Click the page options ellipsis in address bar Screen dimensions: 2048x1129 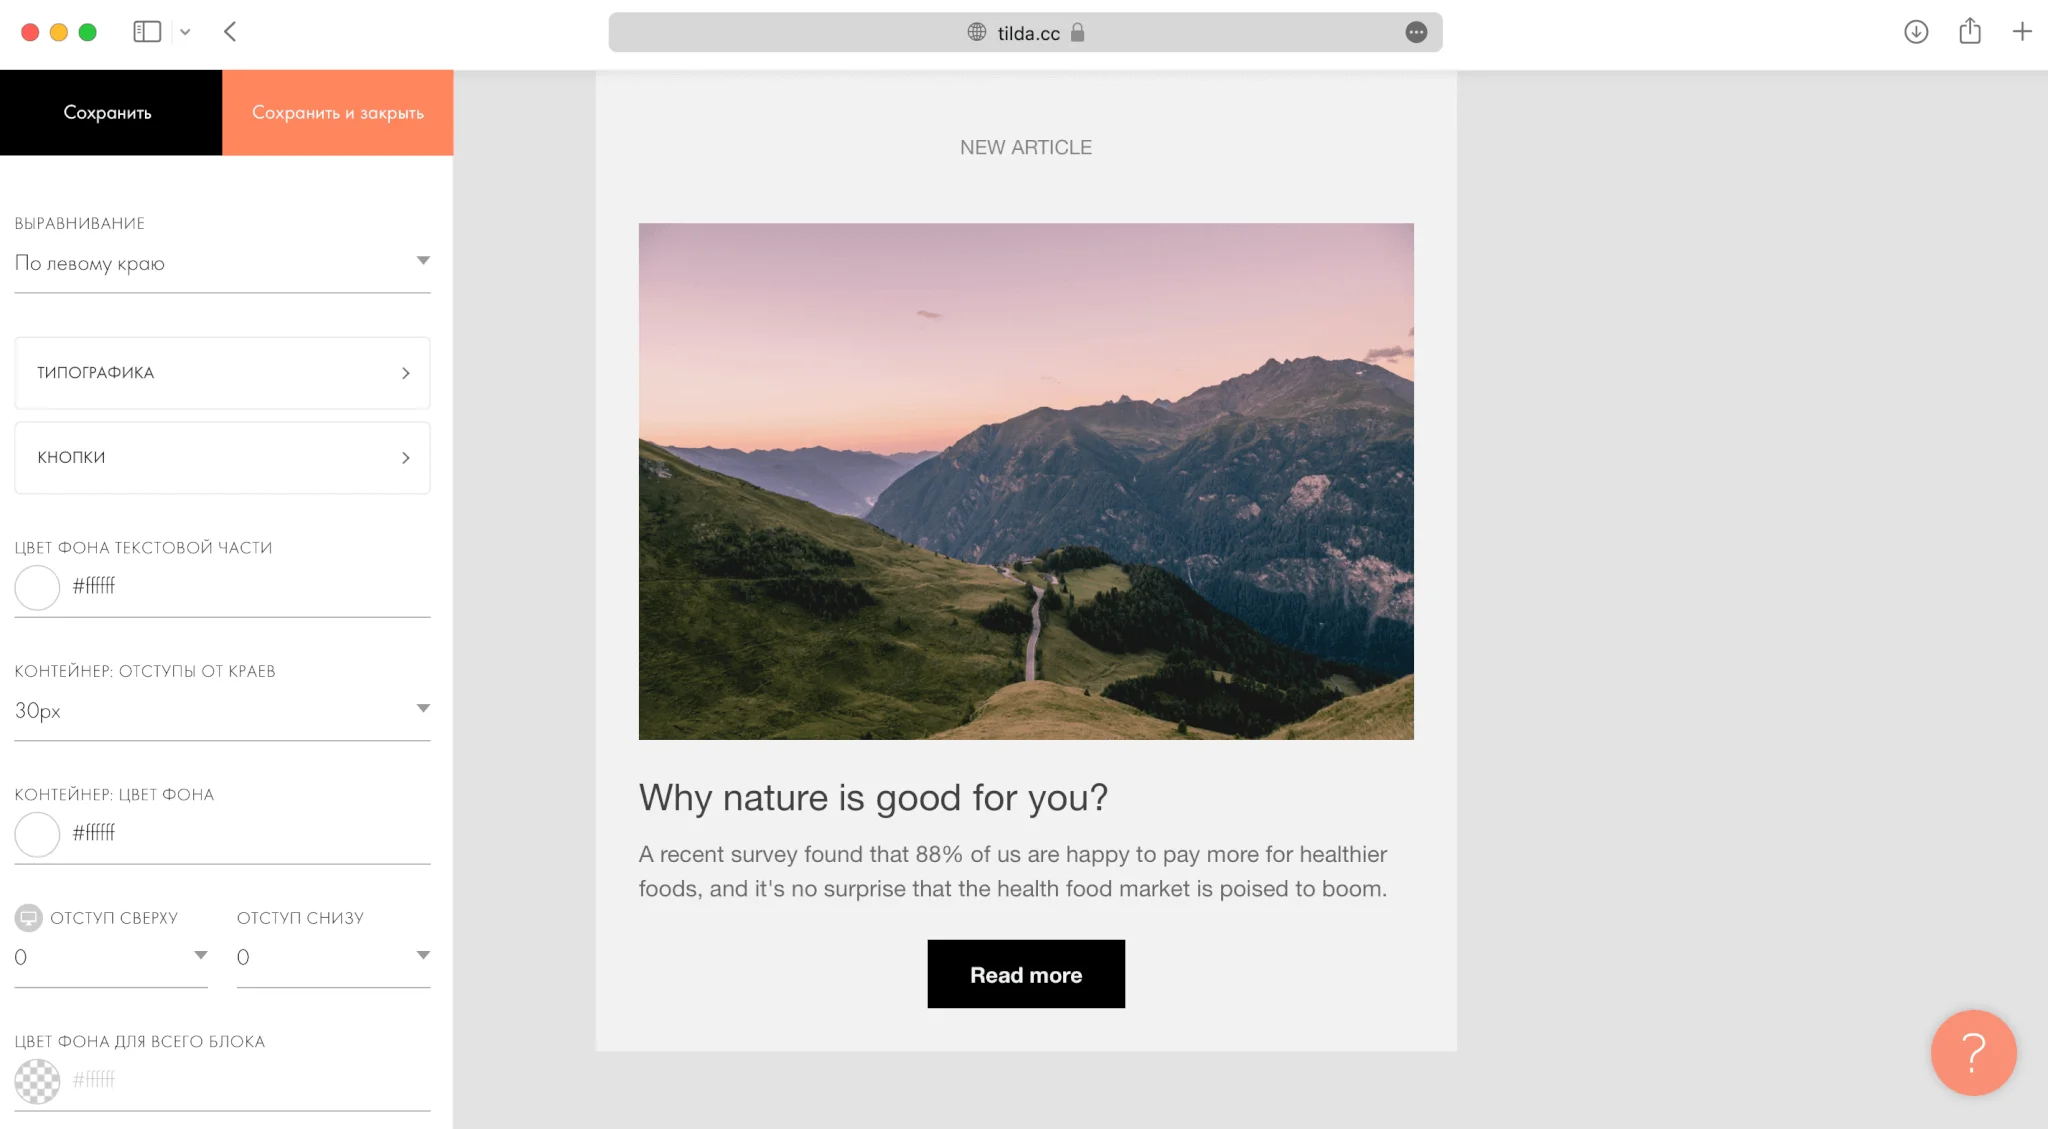(x=1416, y=32)
